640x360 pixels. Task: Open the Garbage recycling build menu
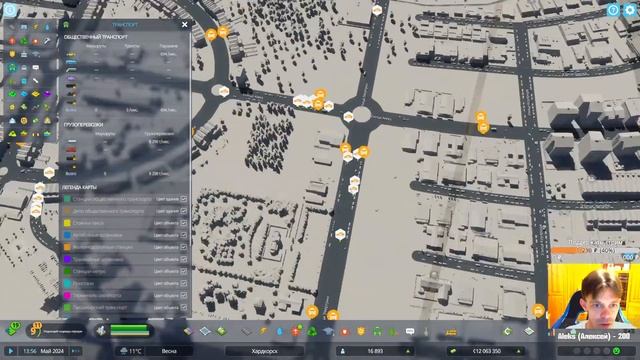tap(312, 331)
